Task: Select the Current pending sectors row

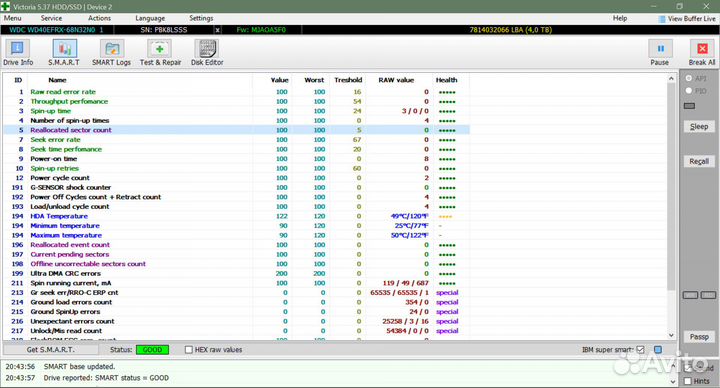Action: [236, 254]
